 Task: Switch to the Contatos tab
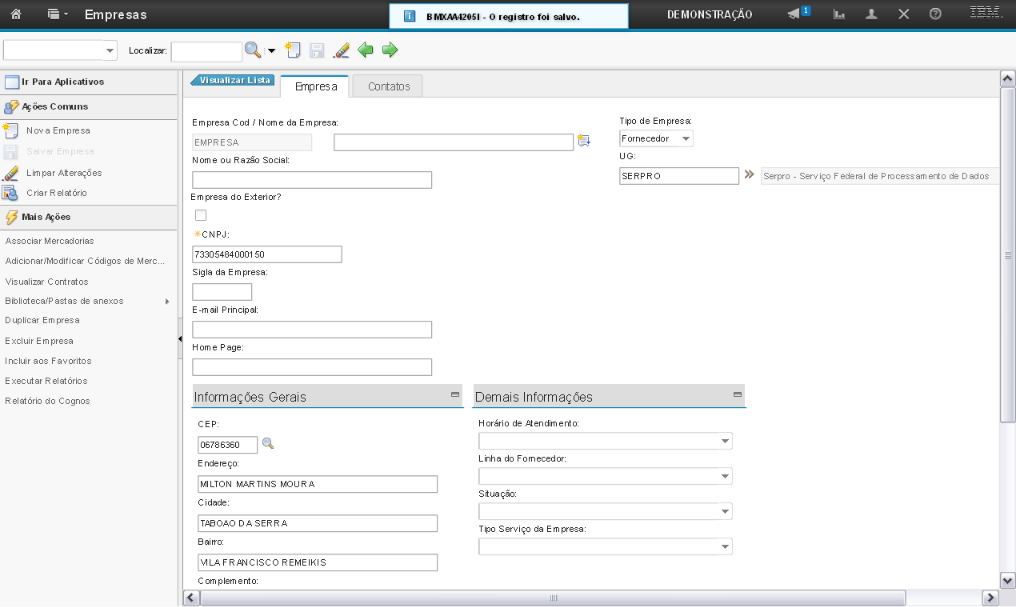[389, 87]
